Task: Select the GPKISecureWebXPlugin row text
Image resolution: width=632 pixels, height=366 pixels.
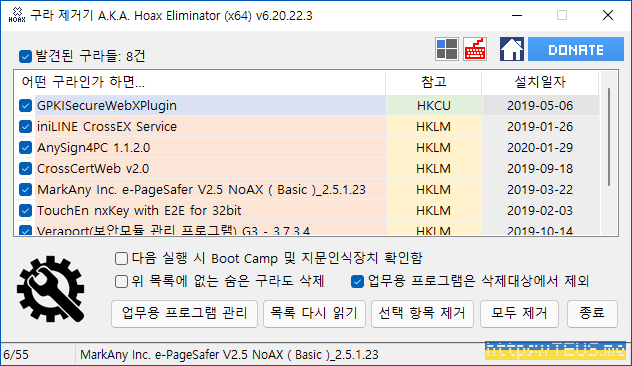Action: pos(107,106)
